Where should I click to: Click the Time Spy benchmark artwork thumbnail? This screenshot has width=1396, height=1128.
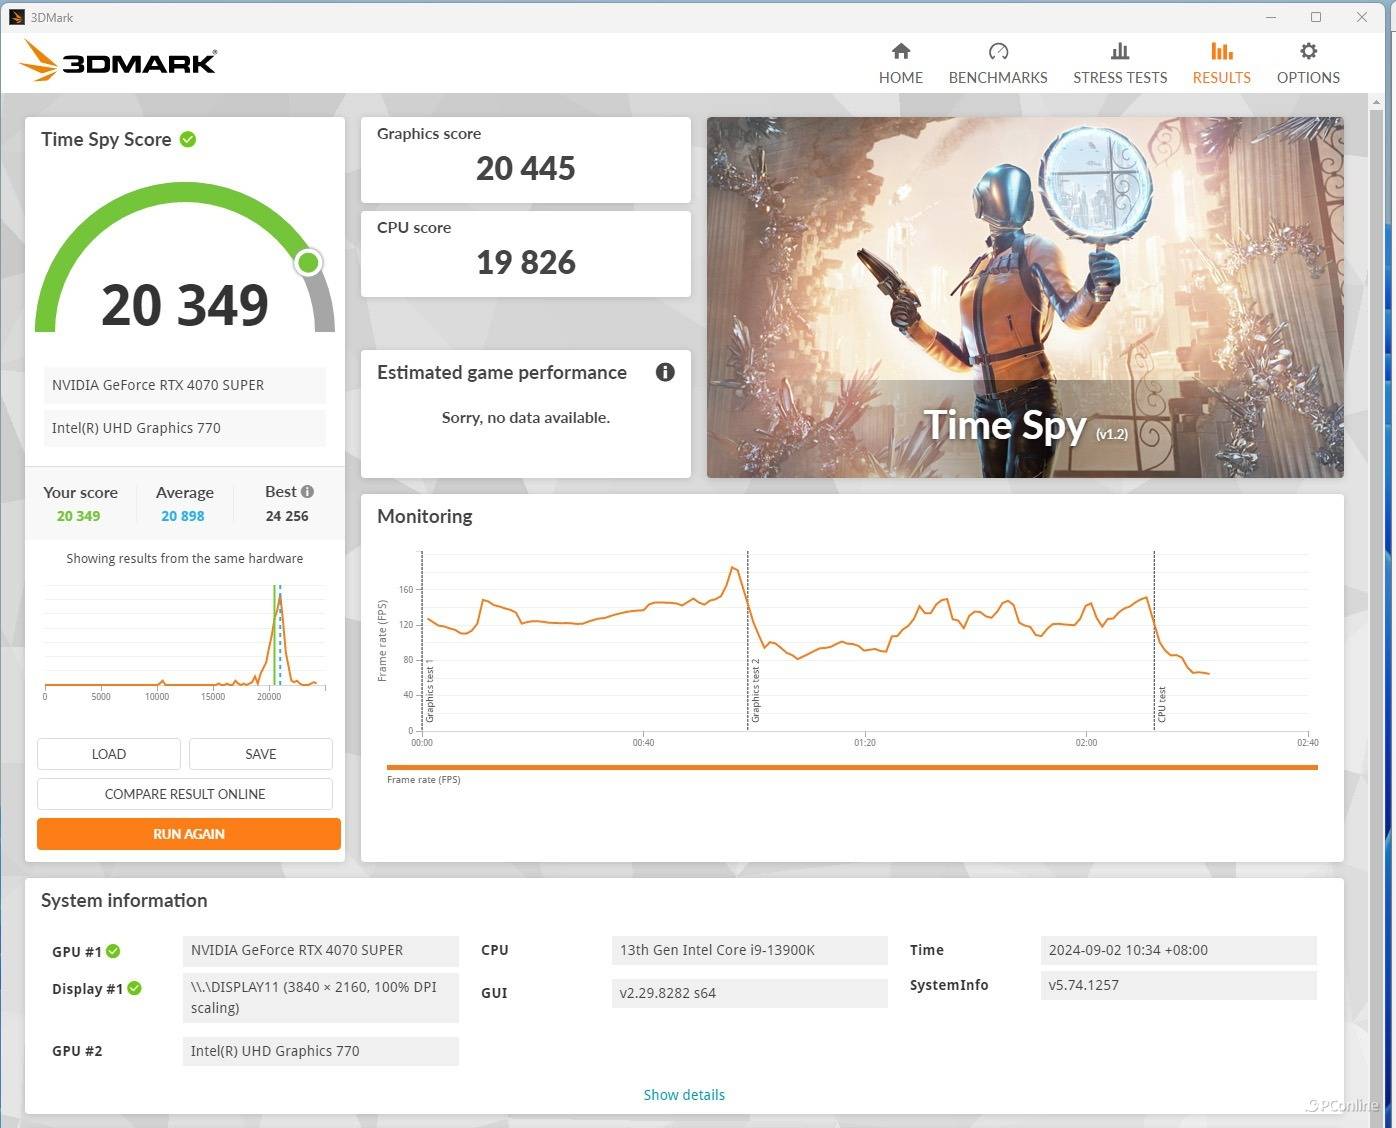1025,297
